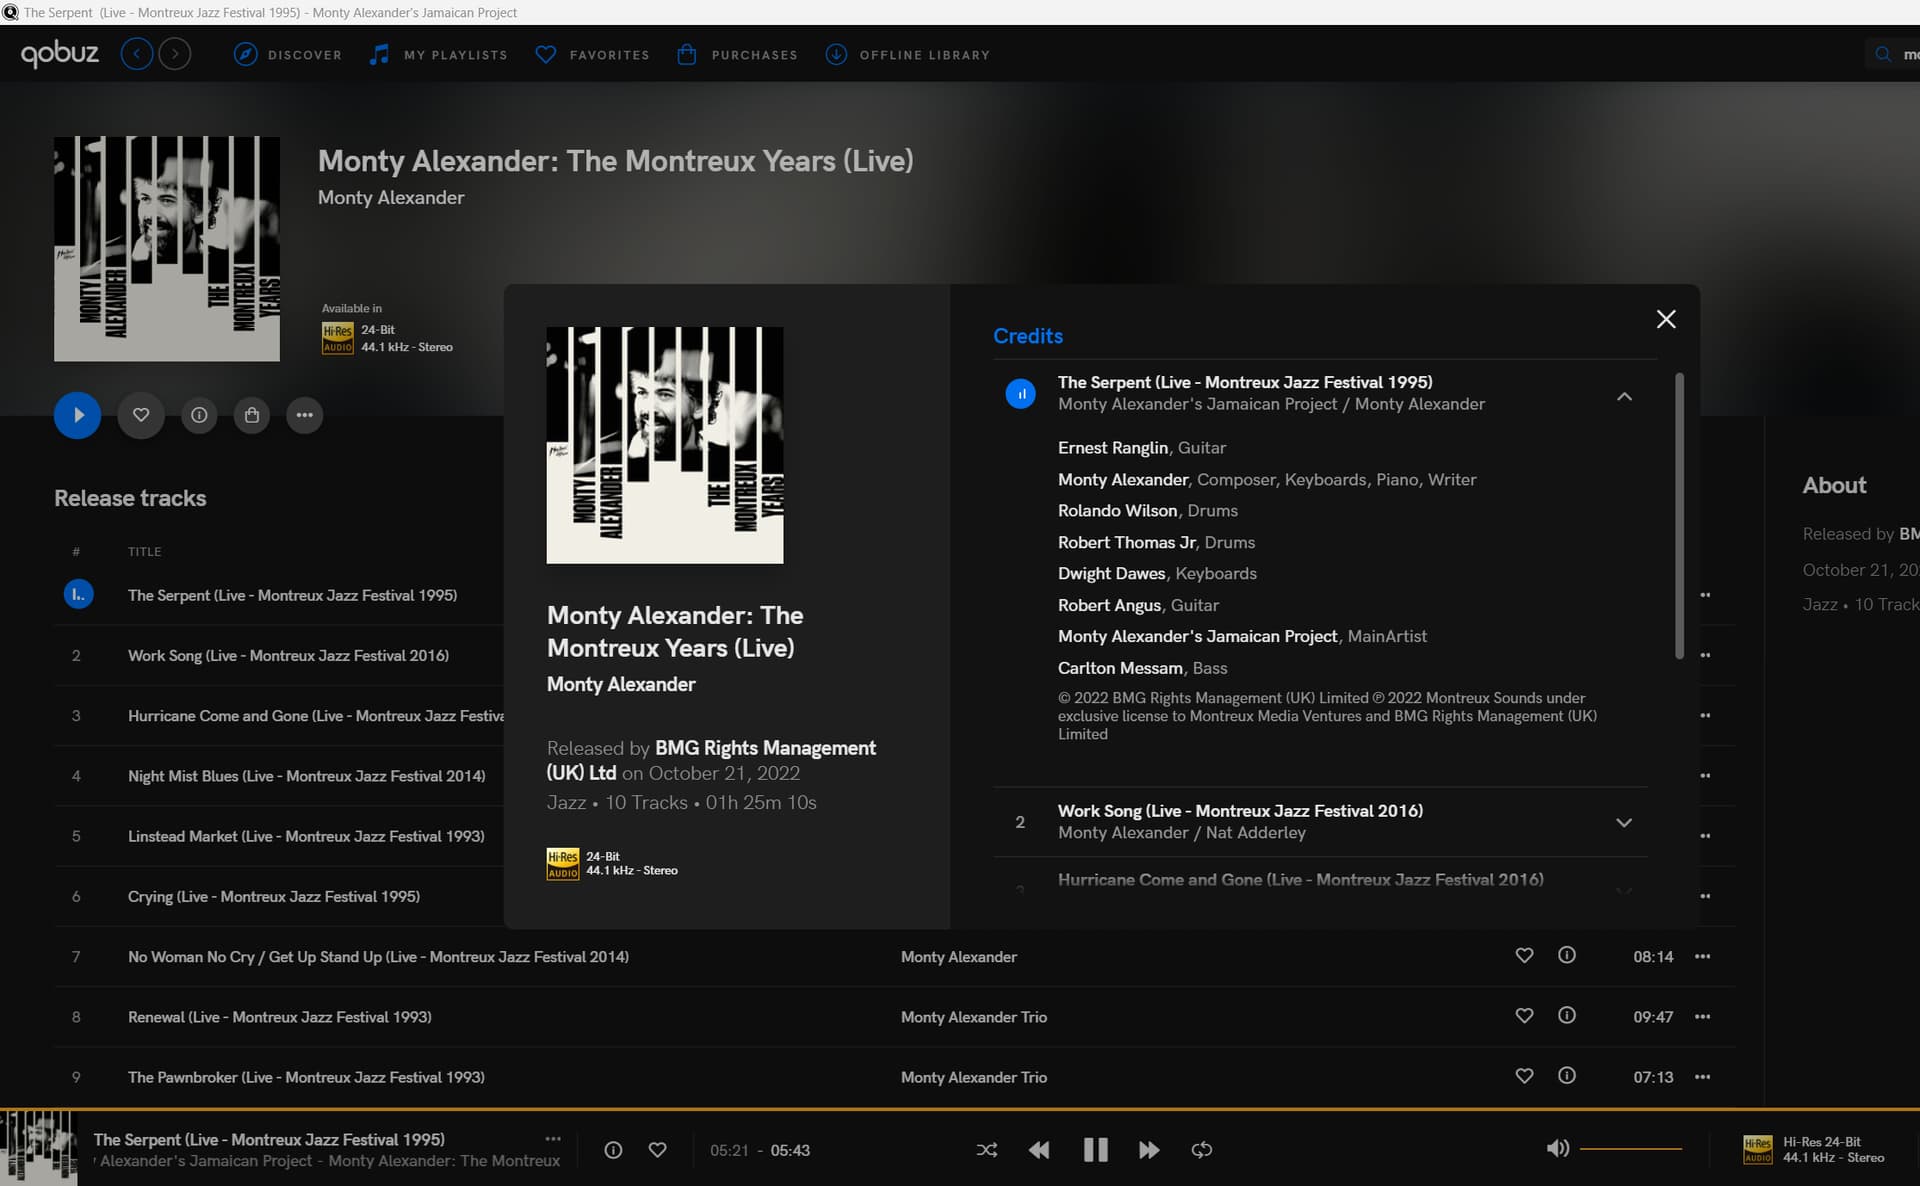The image size is (1920, 1186).
Task: Close the Credits dialog
Action: pyautogui.click(x=1666, y=319)
